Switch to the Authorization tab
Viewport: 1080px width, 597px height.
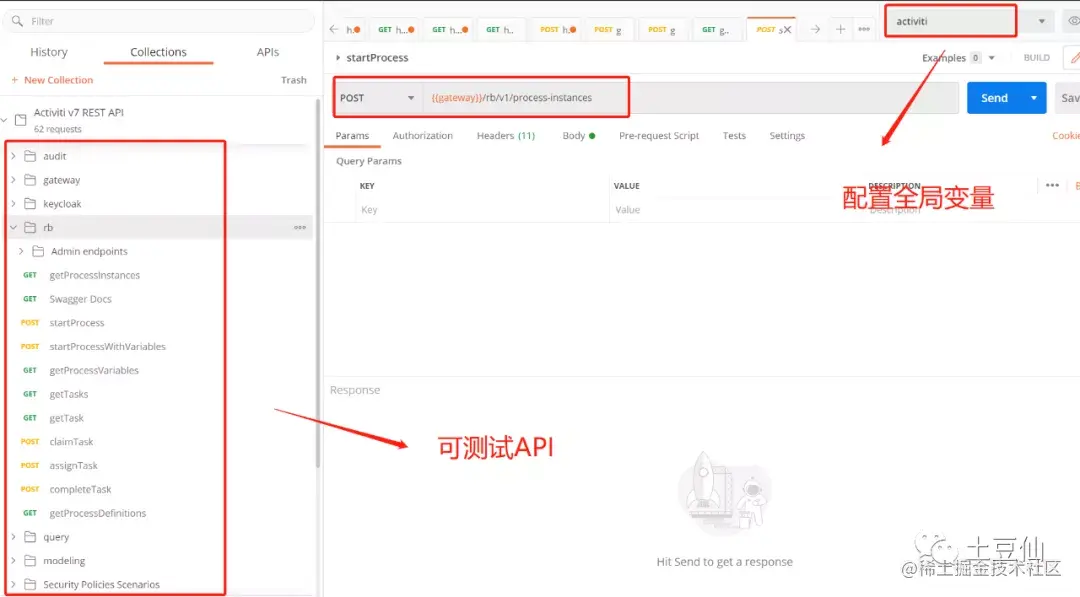pos(423,135)
